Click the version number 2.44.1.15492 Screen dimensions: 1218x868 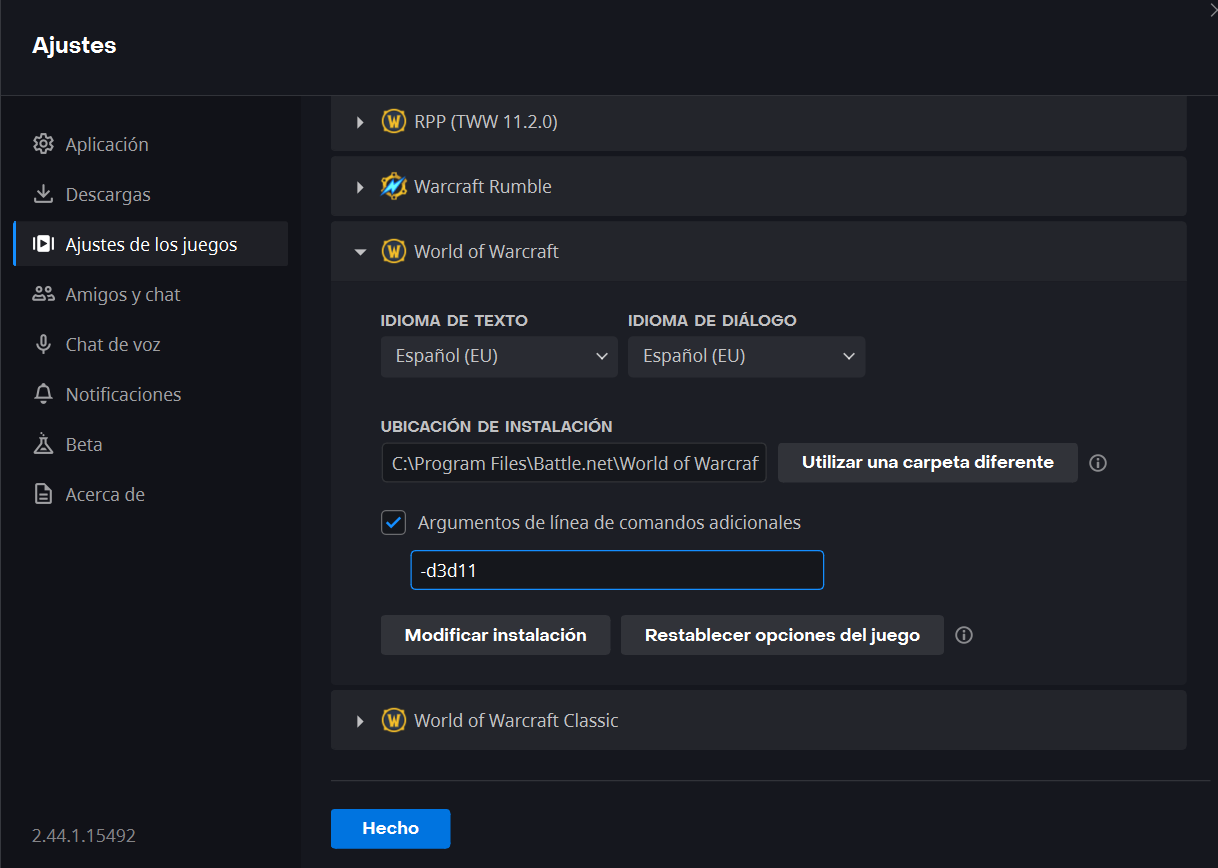coord(84,835)
